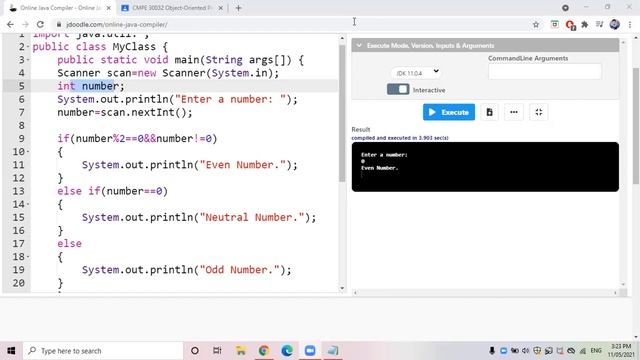640x360 pixels.
Task: Click the 'number=scan.nextInt();' line
Action: (x=124, y=112)
